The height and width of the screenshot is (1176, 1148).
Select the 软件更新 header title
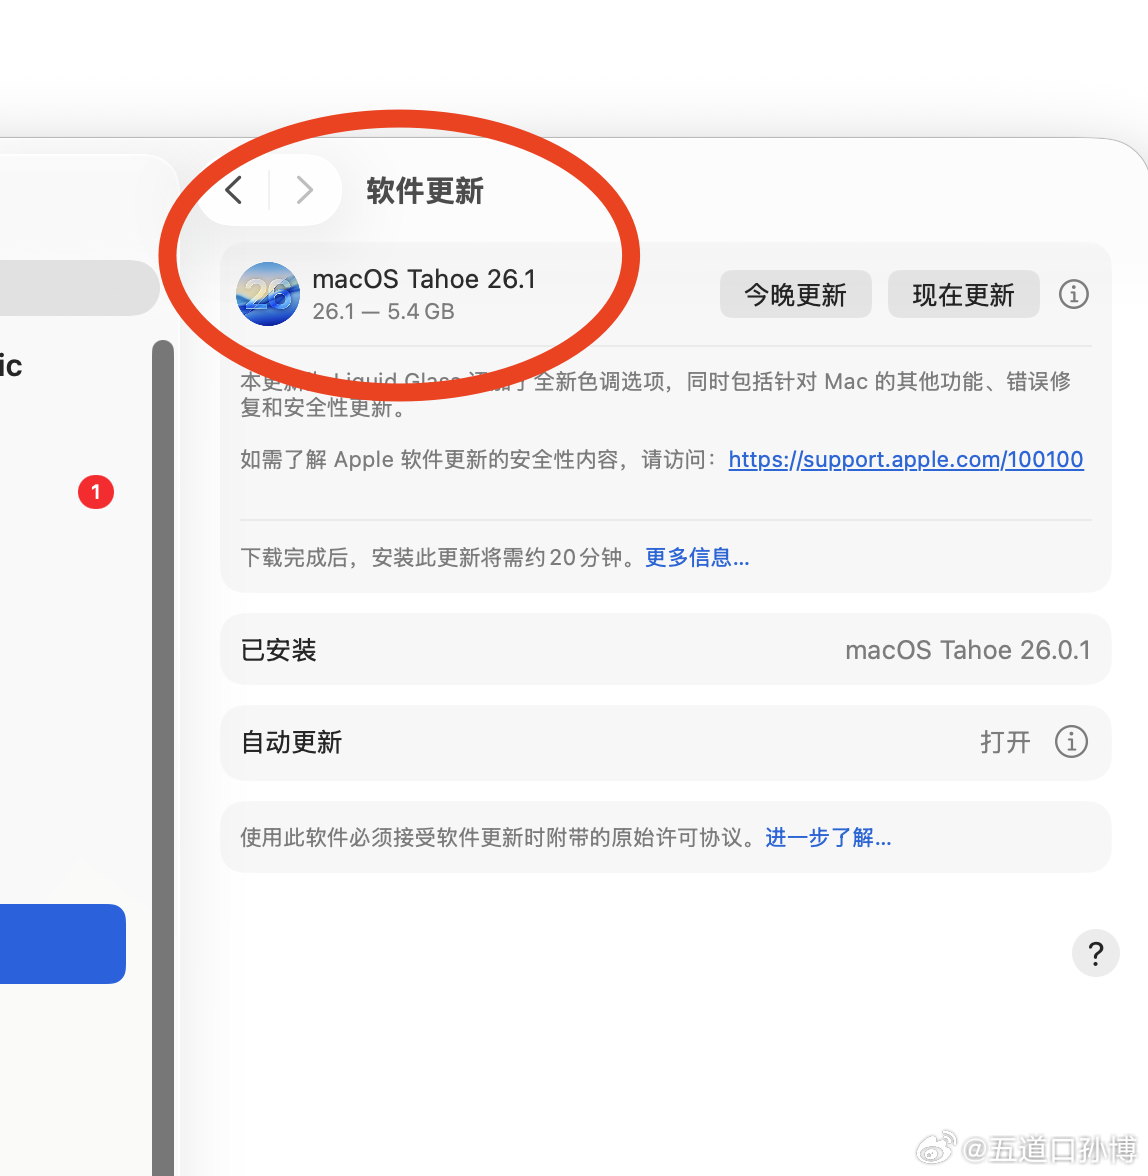[x=424, y=191]
